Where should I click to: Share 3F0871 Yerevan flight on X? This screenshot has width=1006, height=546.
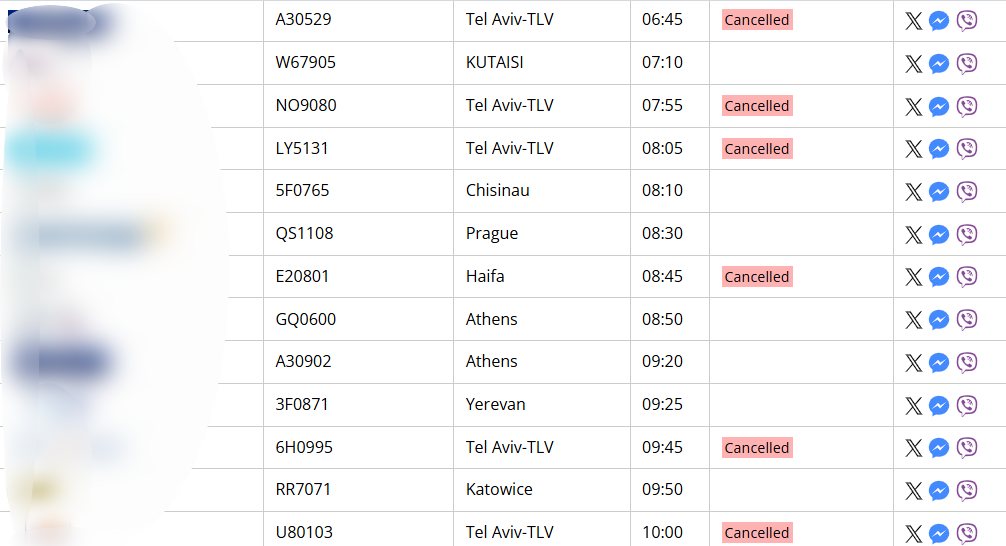click(914, 405)
